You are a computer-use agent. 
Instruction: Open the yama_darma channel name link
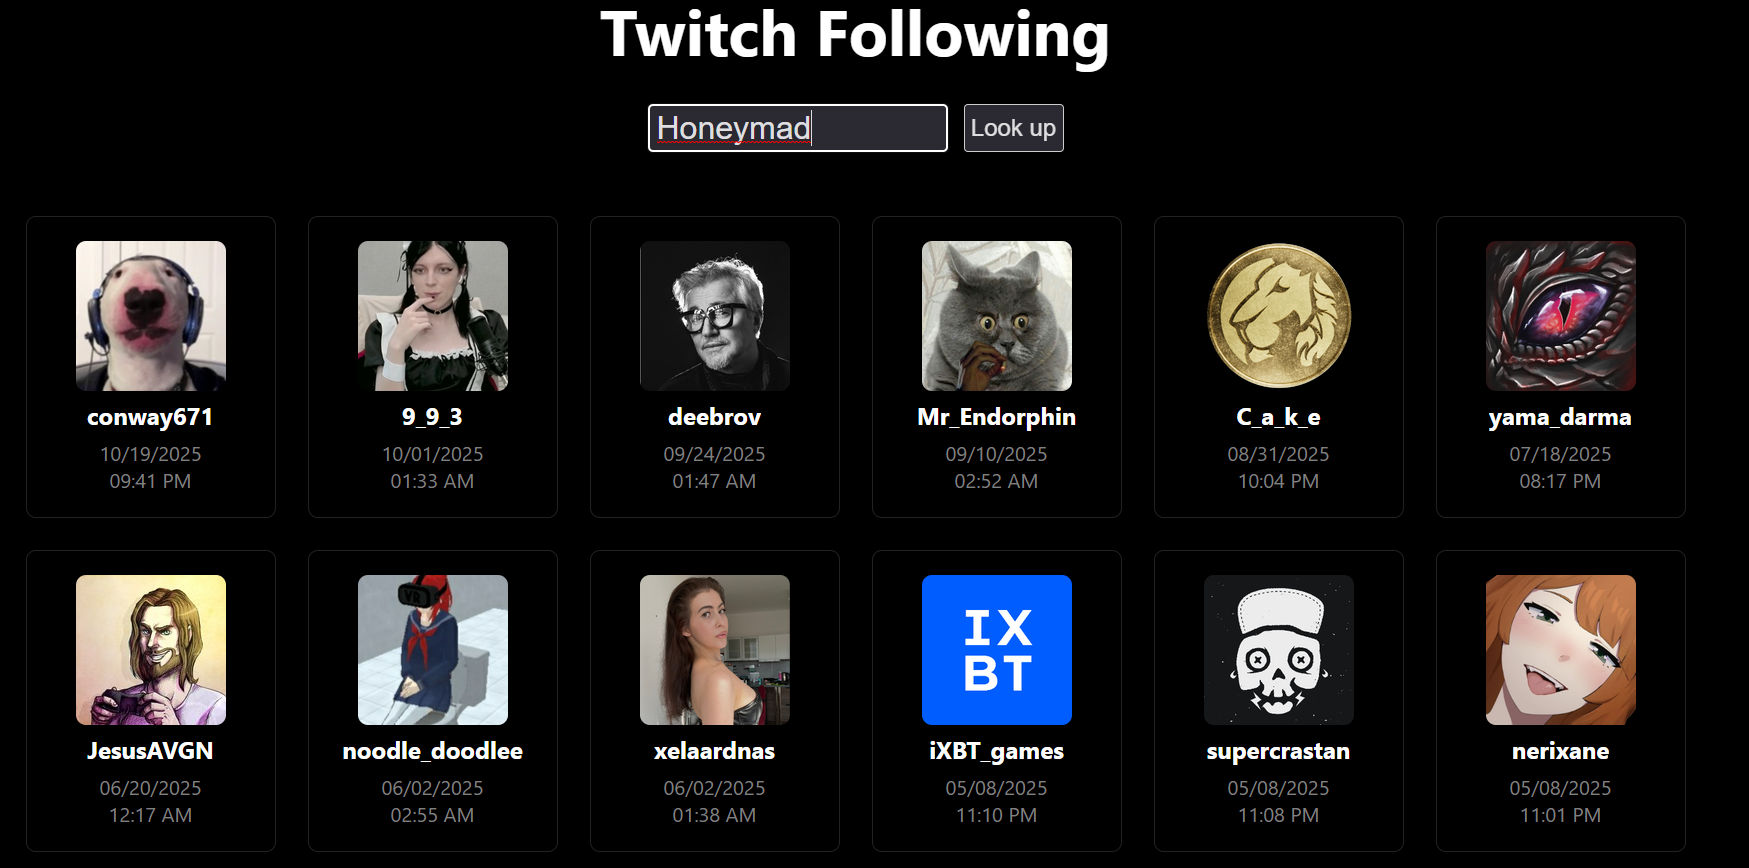pos(1560,417)
